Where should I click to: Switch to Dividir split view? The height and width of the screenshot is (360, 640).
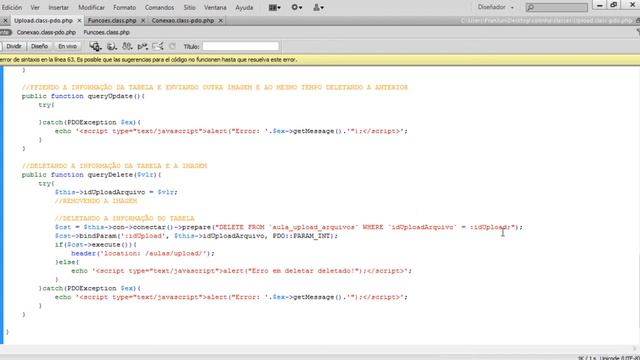pos(14,47)
